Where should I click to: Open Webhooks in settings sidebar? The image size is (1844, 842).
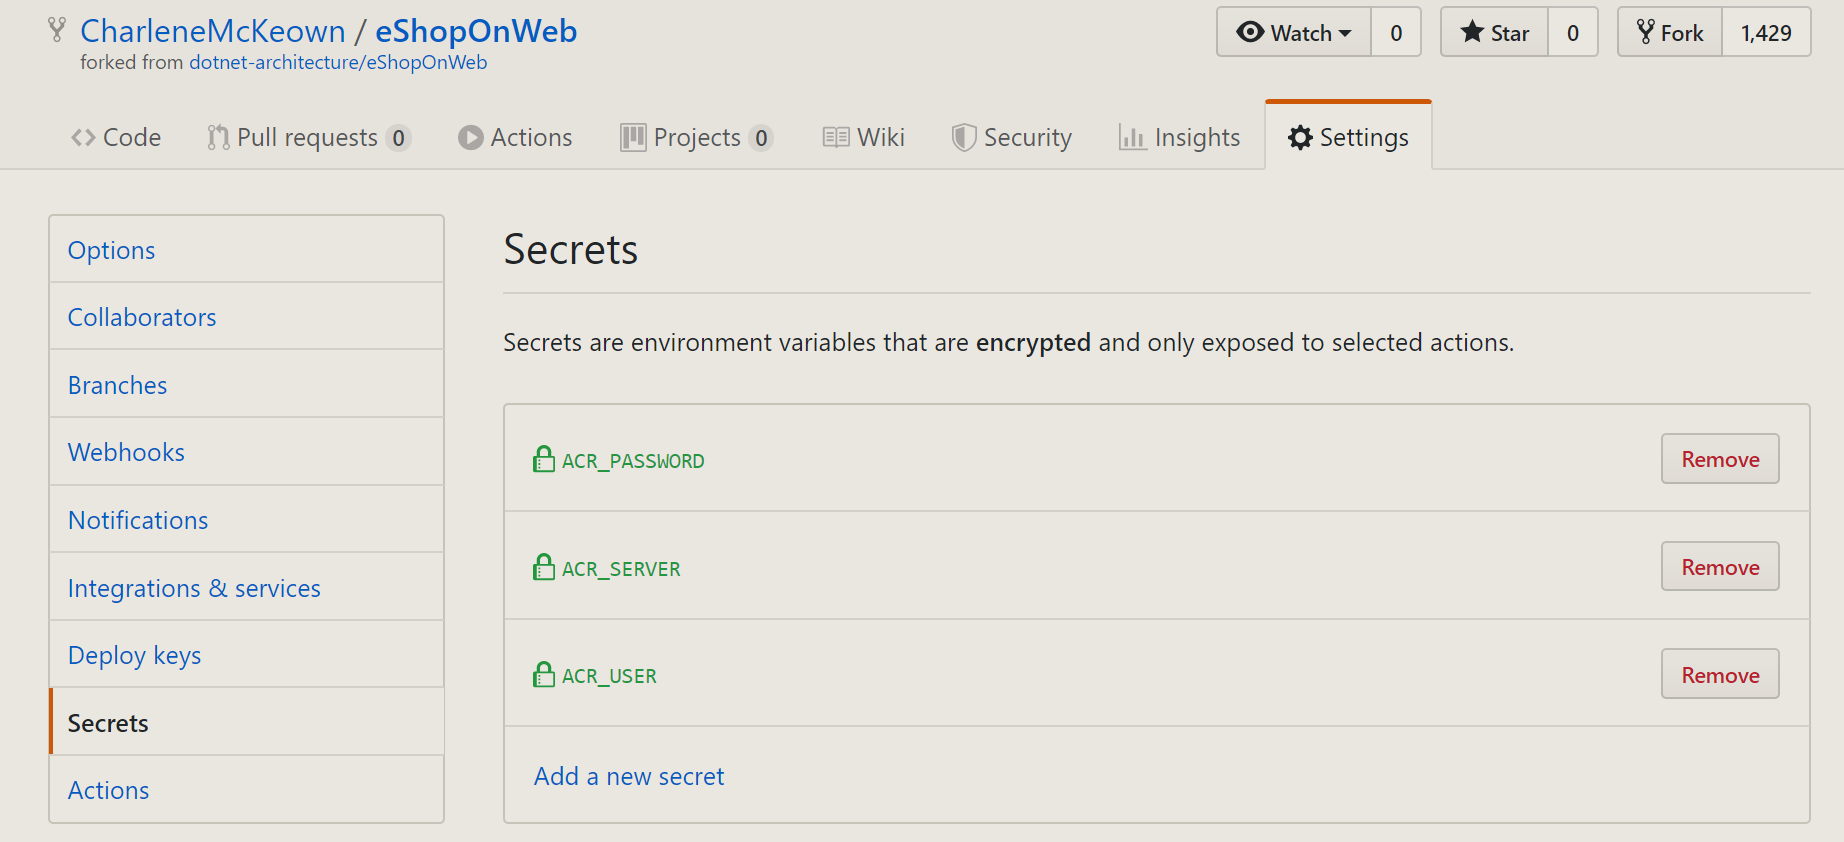(x=247, y=452)
